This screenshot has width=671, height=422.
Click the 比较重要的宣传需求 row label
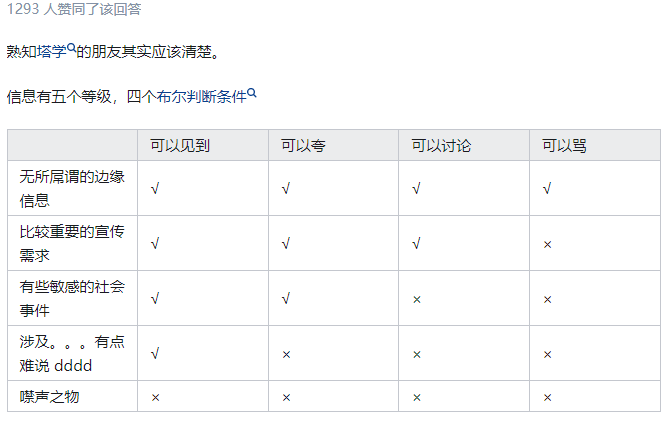click(x=72, y=243)
